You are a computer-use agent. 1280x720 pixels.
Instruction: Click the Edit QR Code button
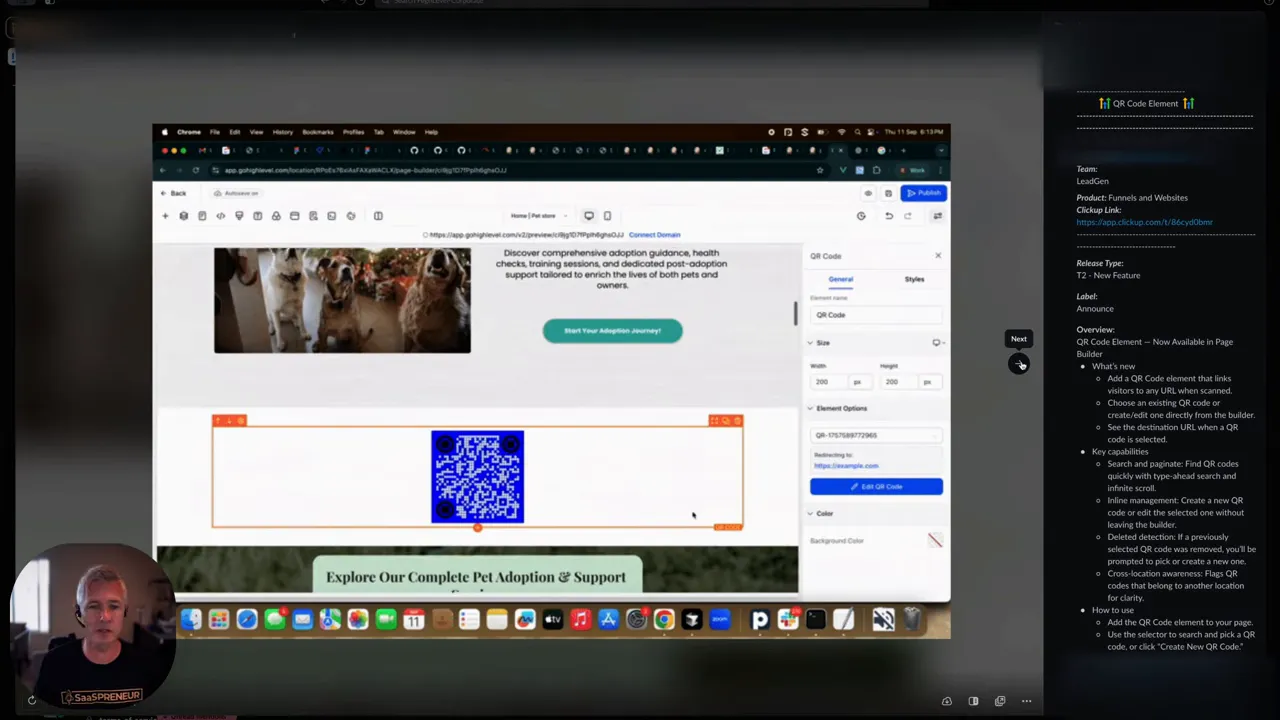[x=876, y=487]
